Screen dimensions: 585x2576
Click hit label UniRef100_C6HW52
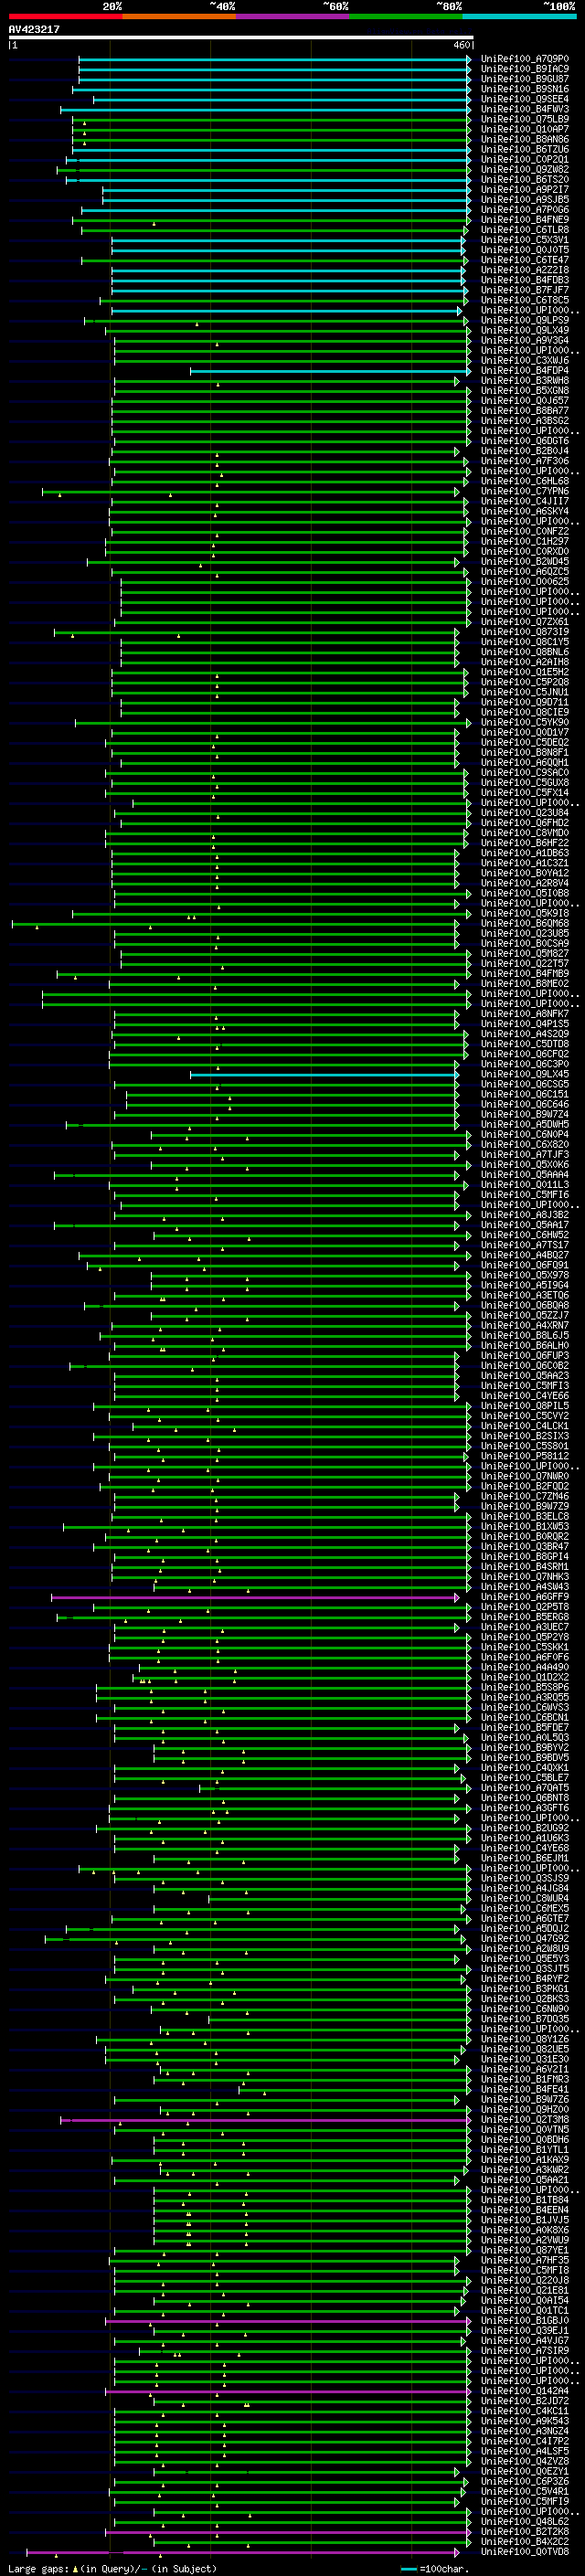click(524, 1235)
